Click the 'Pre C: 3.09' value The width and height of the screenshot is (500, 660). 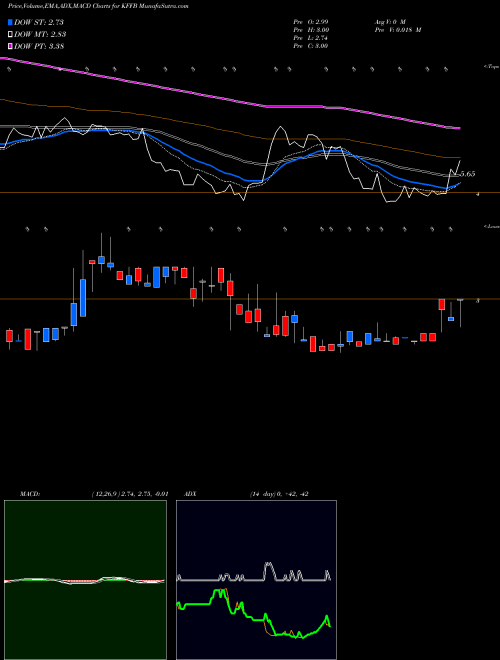click(311, 46)
